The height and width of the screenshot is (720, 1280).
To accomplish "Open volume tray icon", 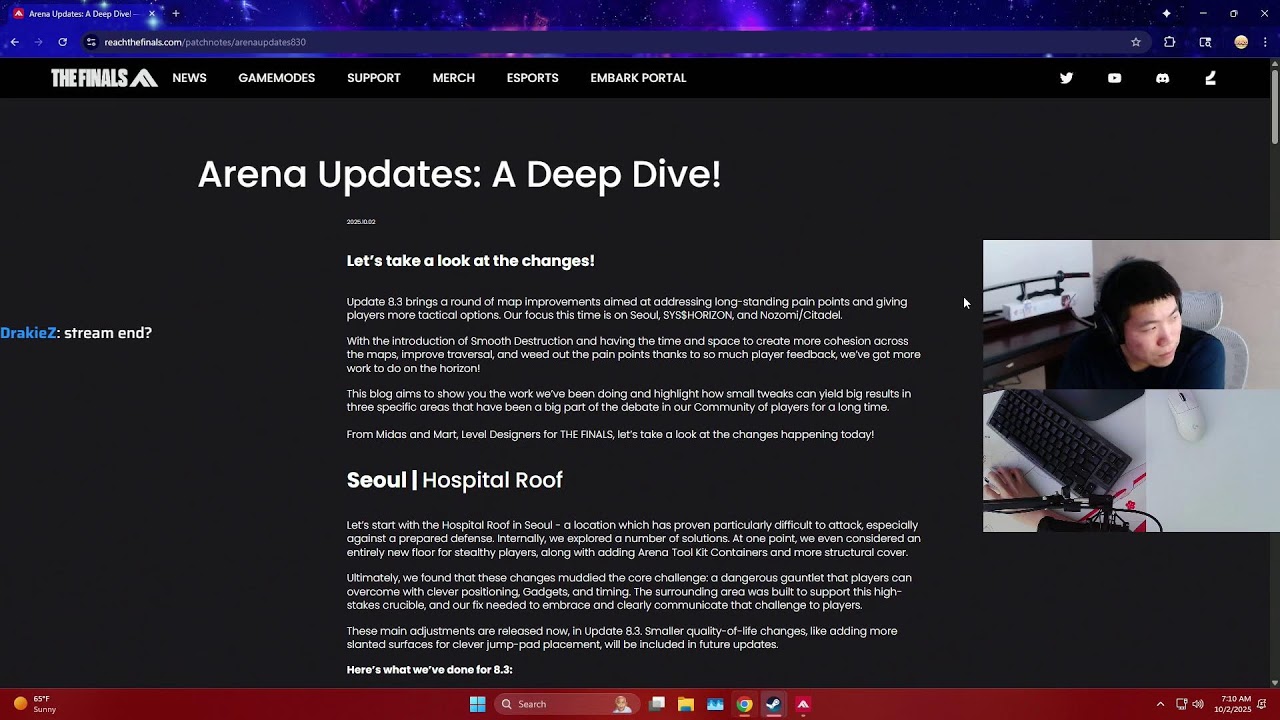I will tap(1198, 704).
